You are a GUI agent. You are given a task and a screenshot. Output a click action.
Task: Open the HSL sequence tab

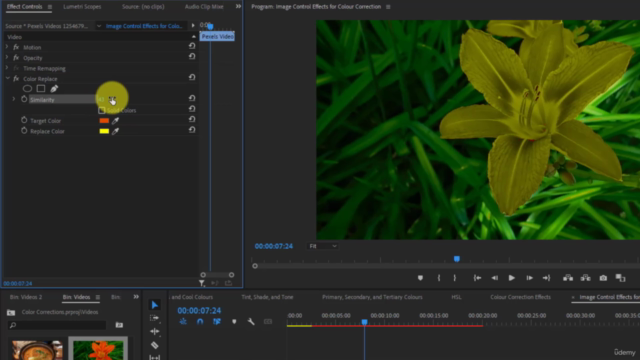(x=456, y=297)
